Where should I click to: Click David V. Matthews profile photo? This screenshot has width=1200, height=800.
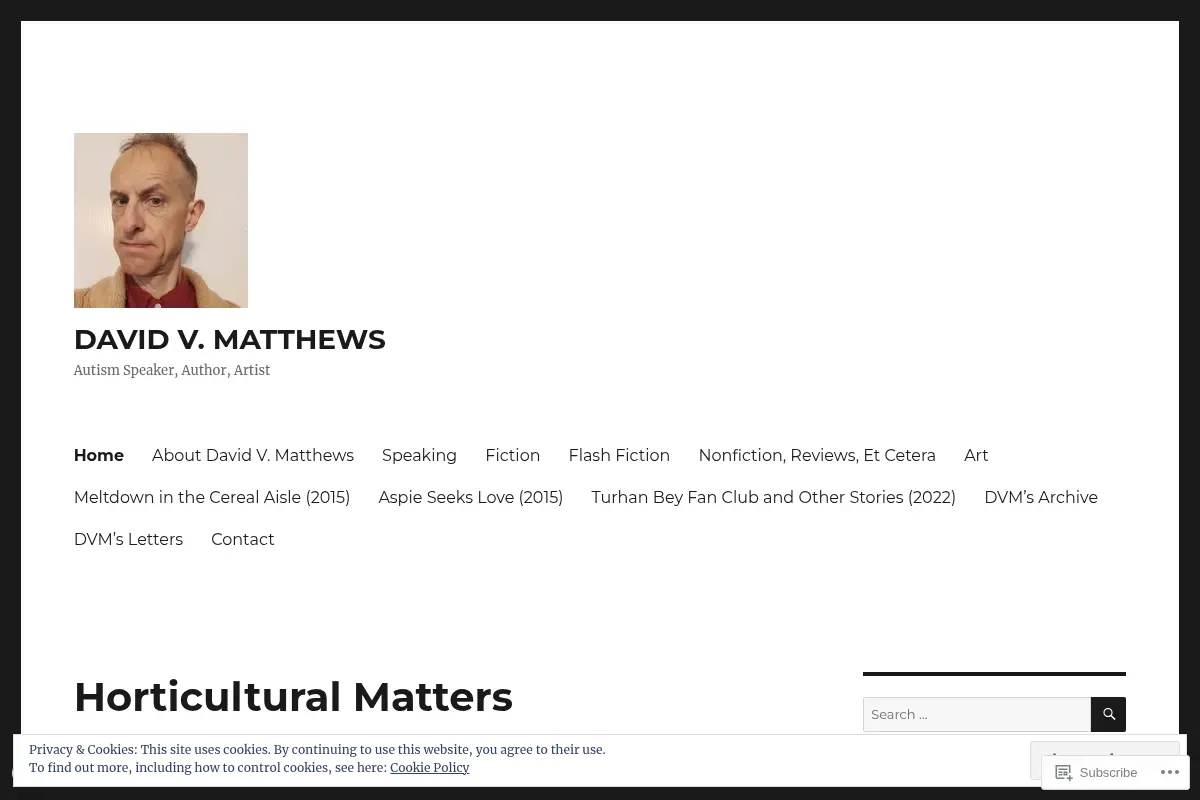[x=161, y=220]
